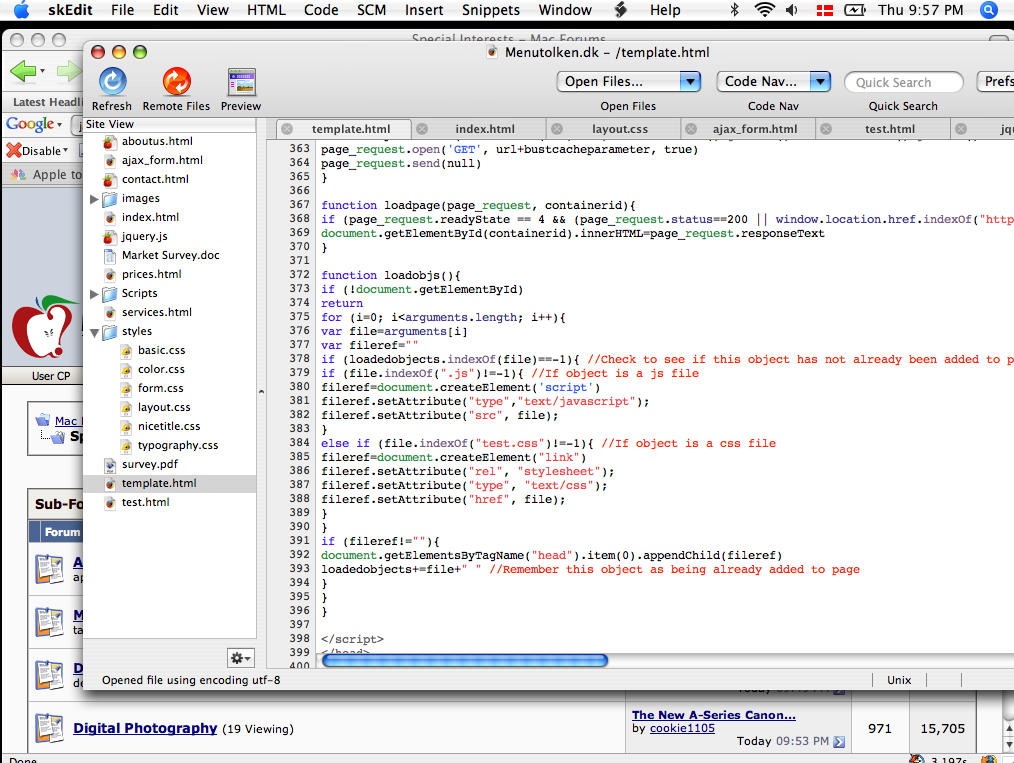Click the Refresh toolbar icon

112,82
